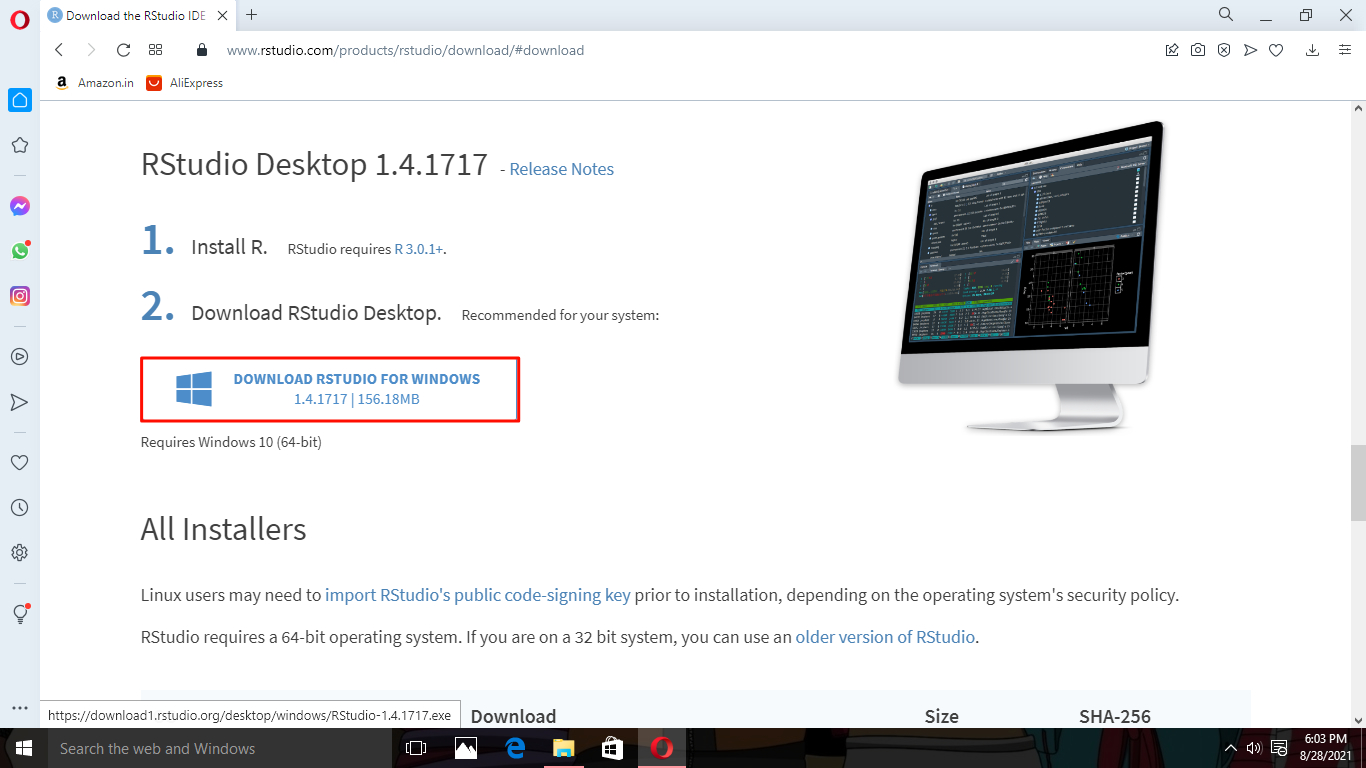Open File Explorer from the taskbar
This screenshot has height=768, width=1366.
[x=563, y=748]
